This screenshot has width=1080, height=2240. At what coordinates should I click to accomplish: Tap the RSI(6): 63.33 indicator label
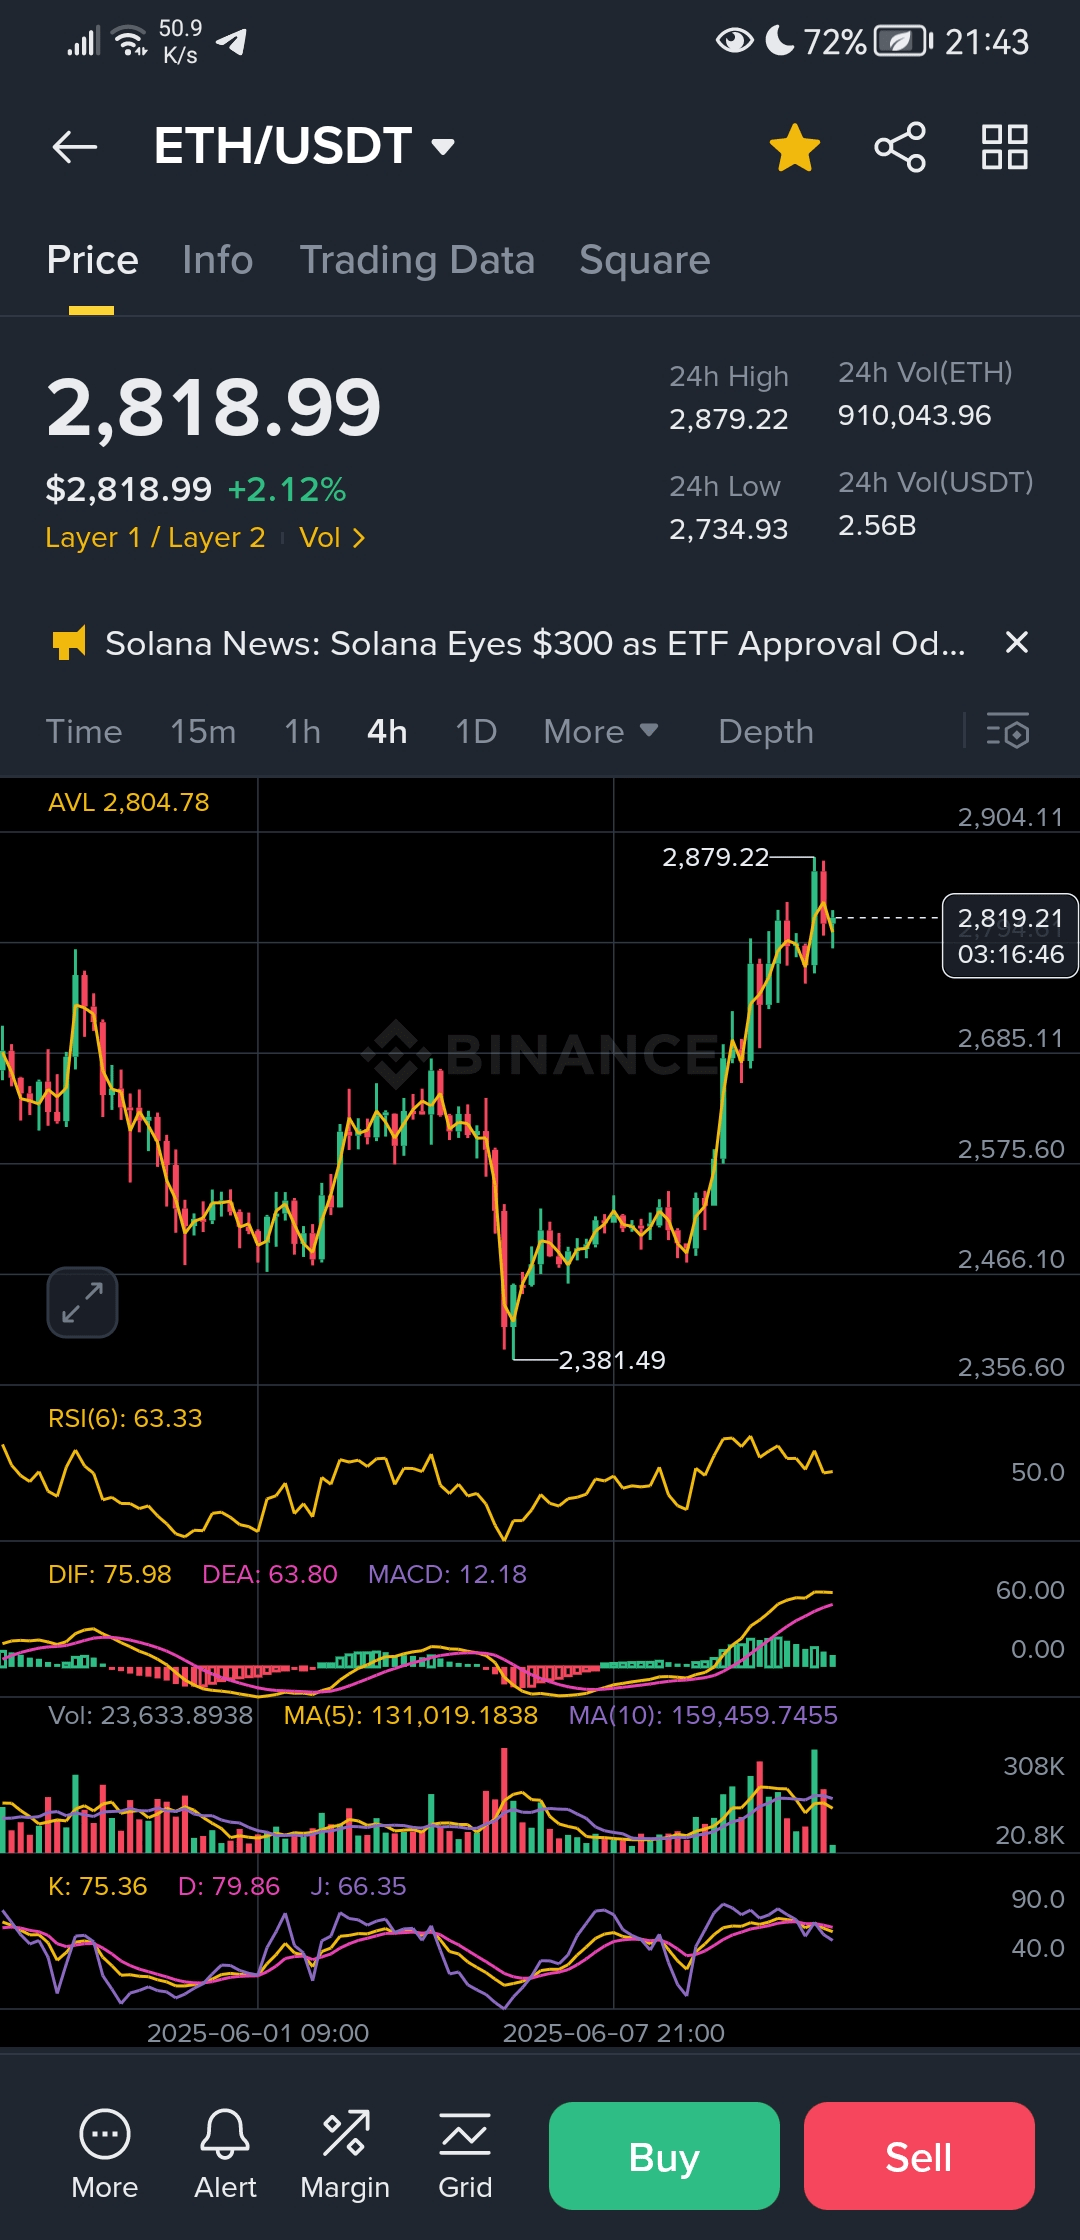pyautogui.click(x=125, y=1418)
